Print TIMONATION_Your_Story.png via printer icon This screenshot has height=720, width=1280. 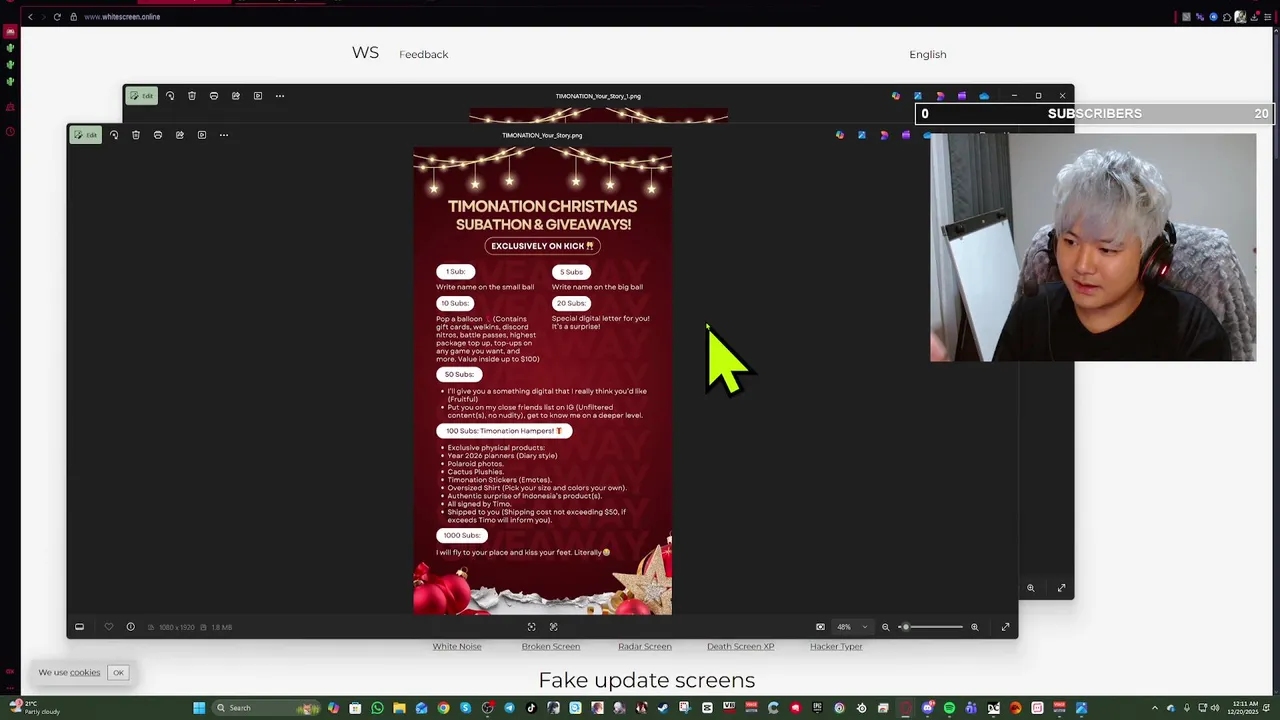pyautogui.click(x=158, y=135)
